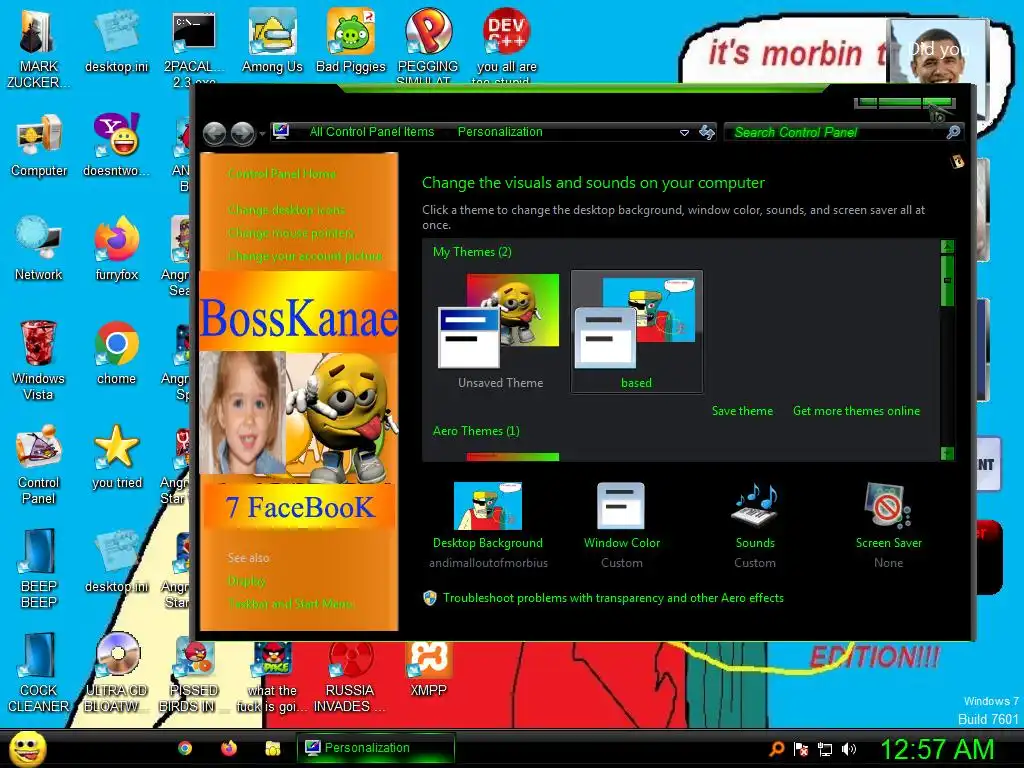Open the Network desktop icon
The width and height of the screenshot is (1024, 768).
[x=39, y=248]
